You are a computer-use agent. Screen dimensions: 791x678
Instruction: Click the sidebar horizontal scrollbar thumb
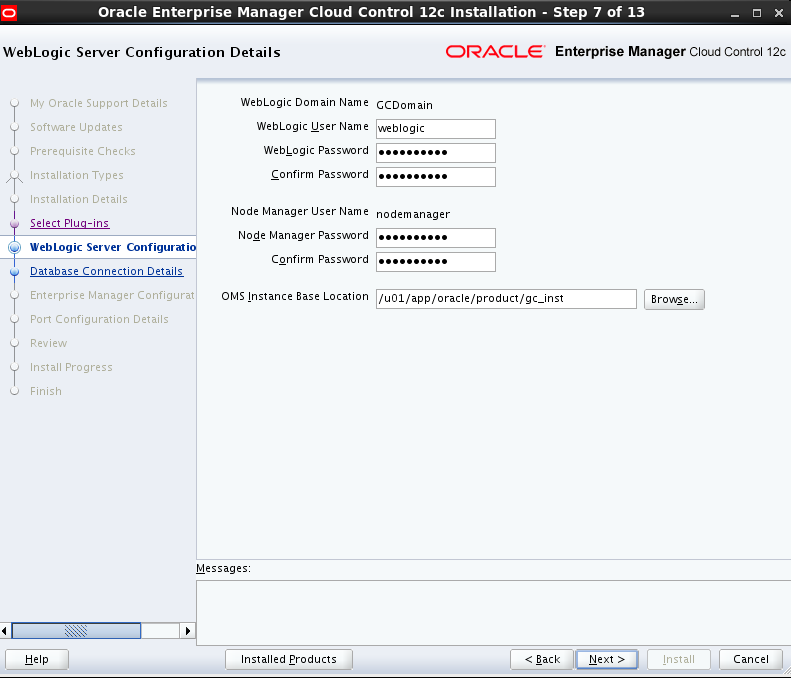76,631
